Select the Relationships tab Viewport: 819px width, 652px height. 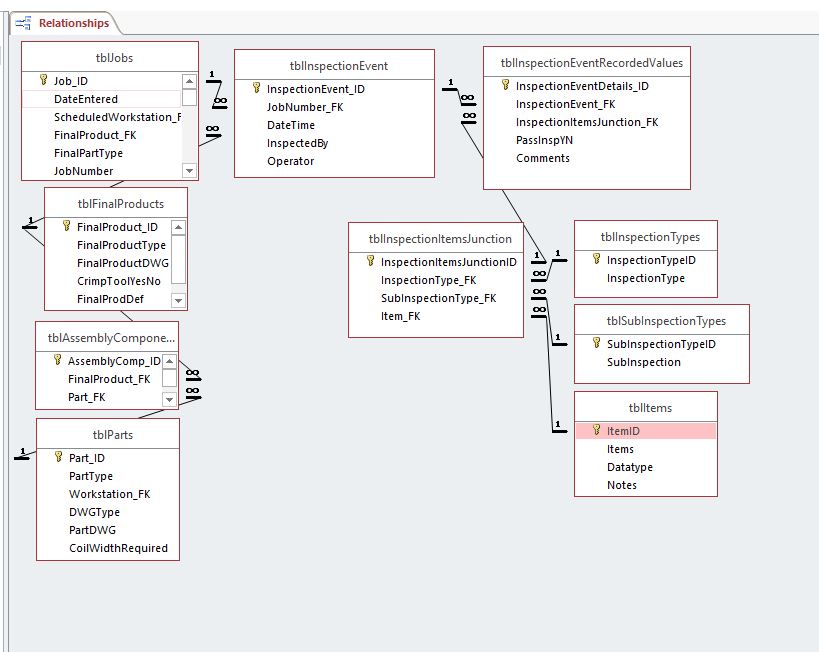click(x=65, y=23)
